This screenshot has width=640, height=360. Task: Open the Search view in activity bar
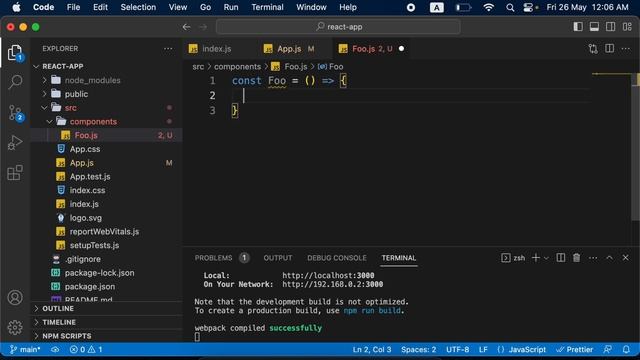[15, 82]
